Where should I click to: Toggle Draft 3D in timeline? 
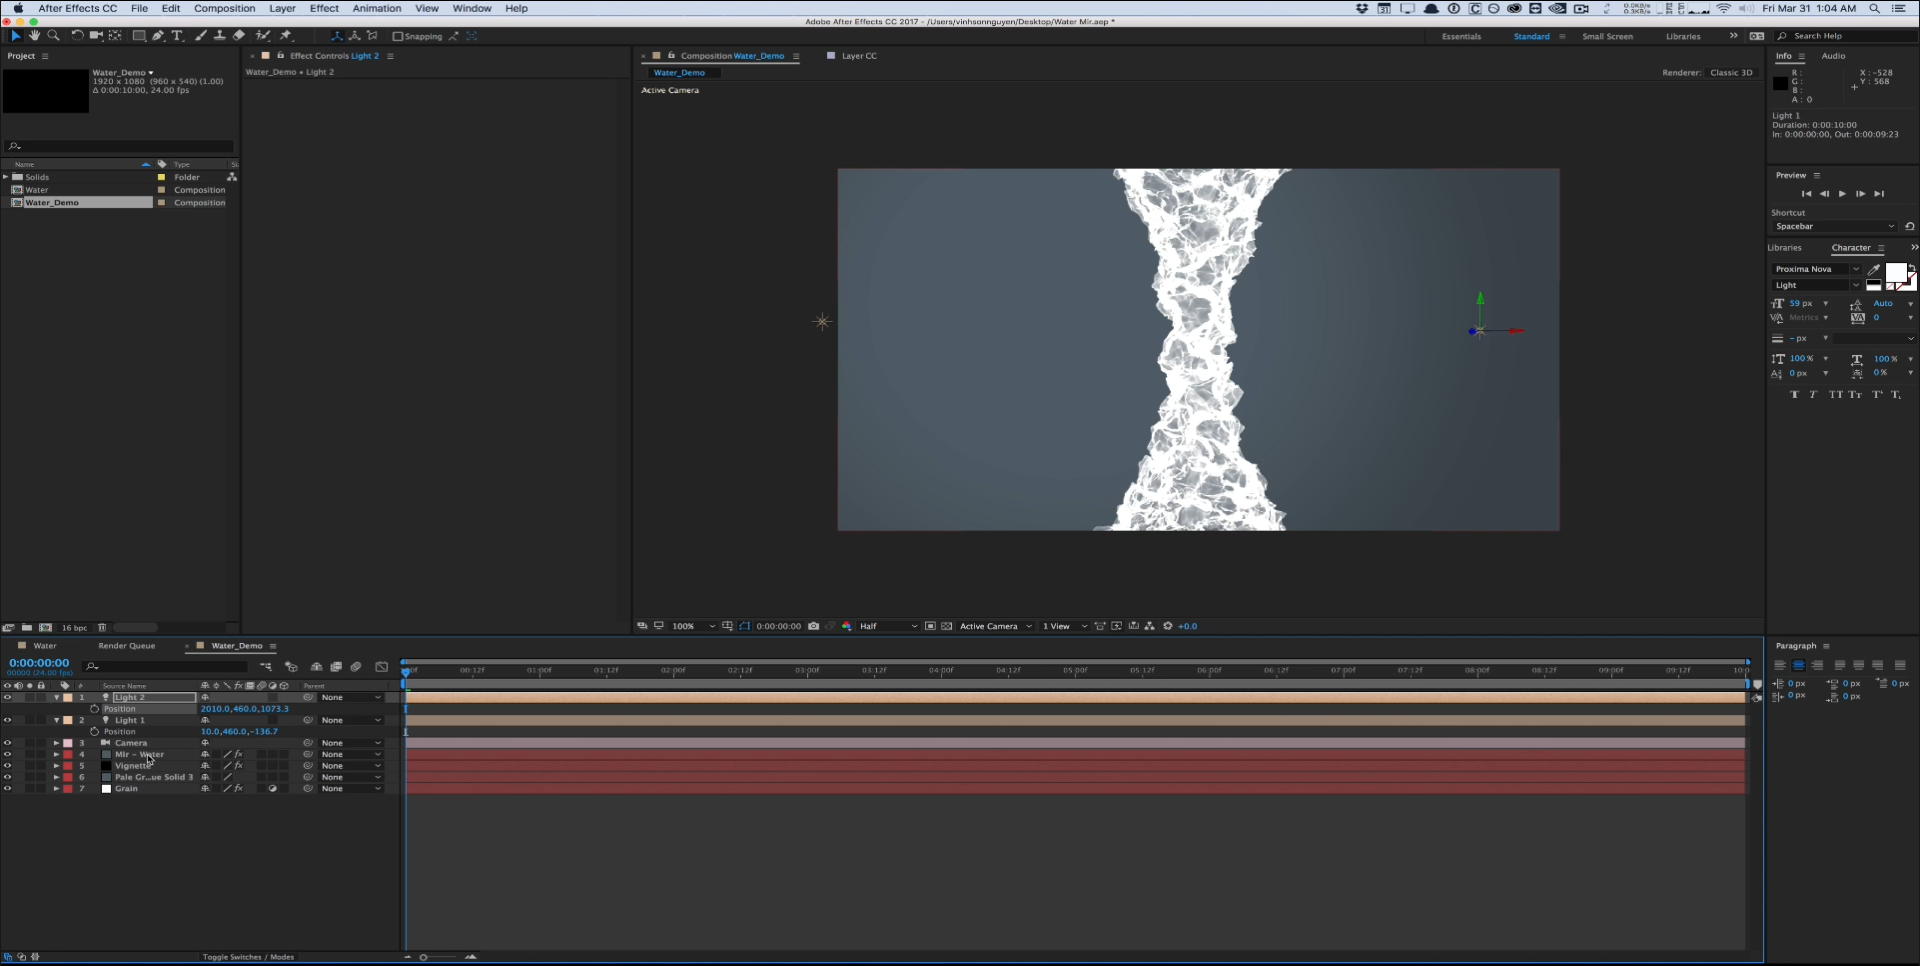coord(291,667)
